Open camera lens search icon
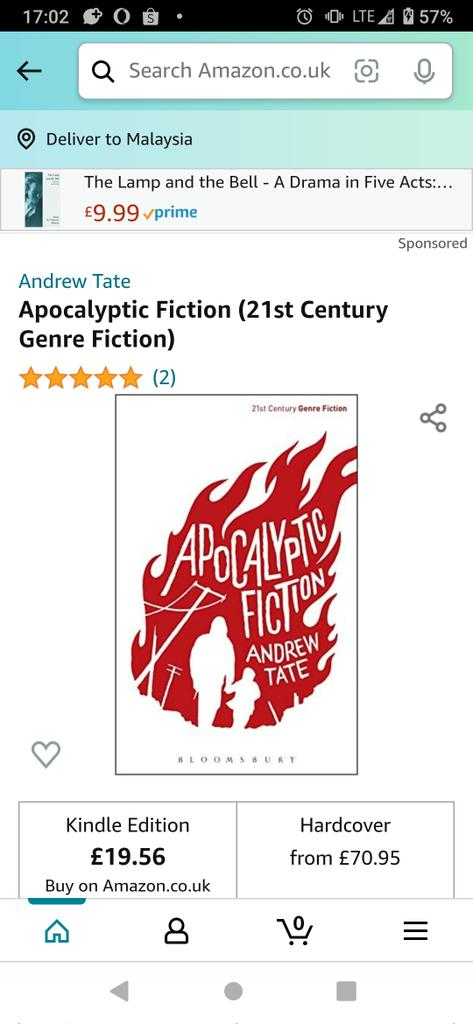Image resolution: width=473 pixels, height=1024 pixels. click(x=367, y=71)
